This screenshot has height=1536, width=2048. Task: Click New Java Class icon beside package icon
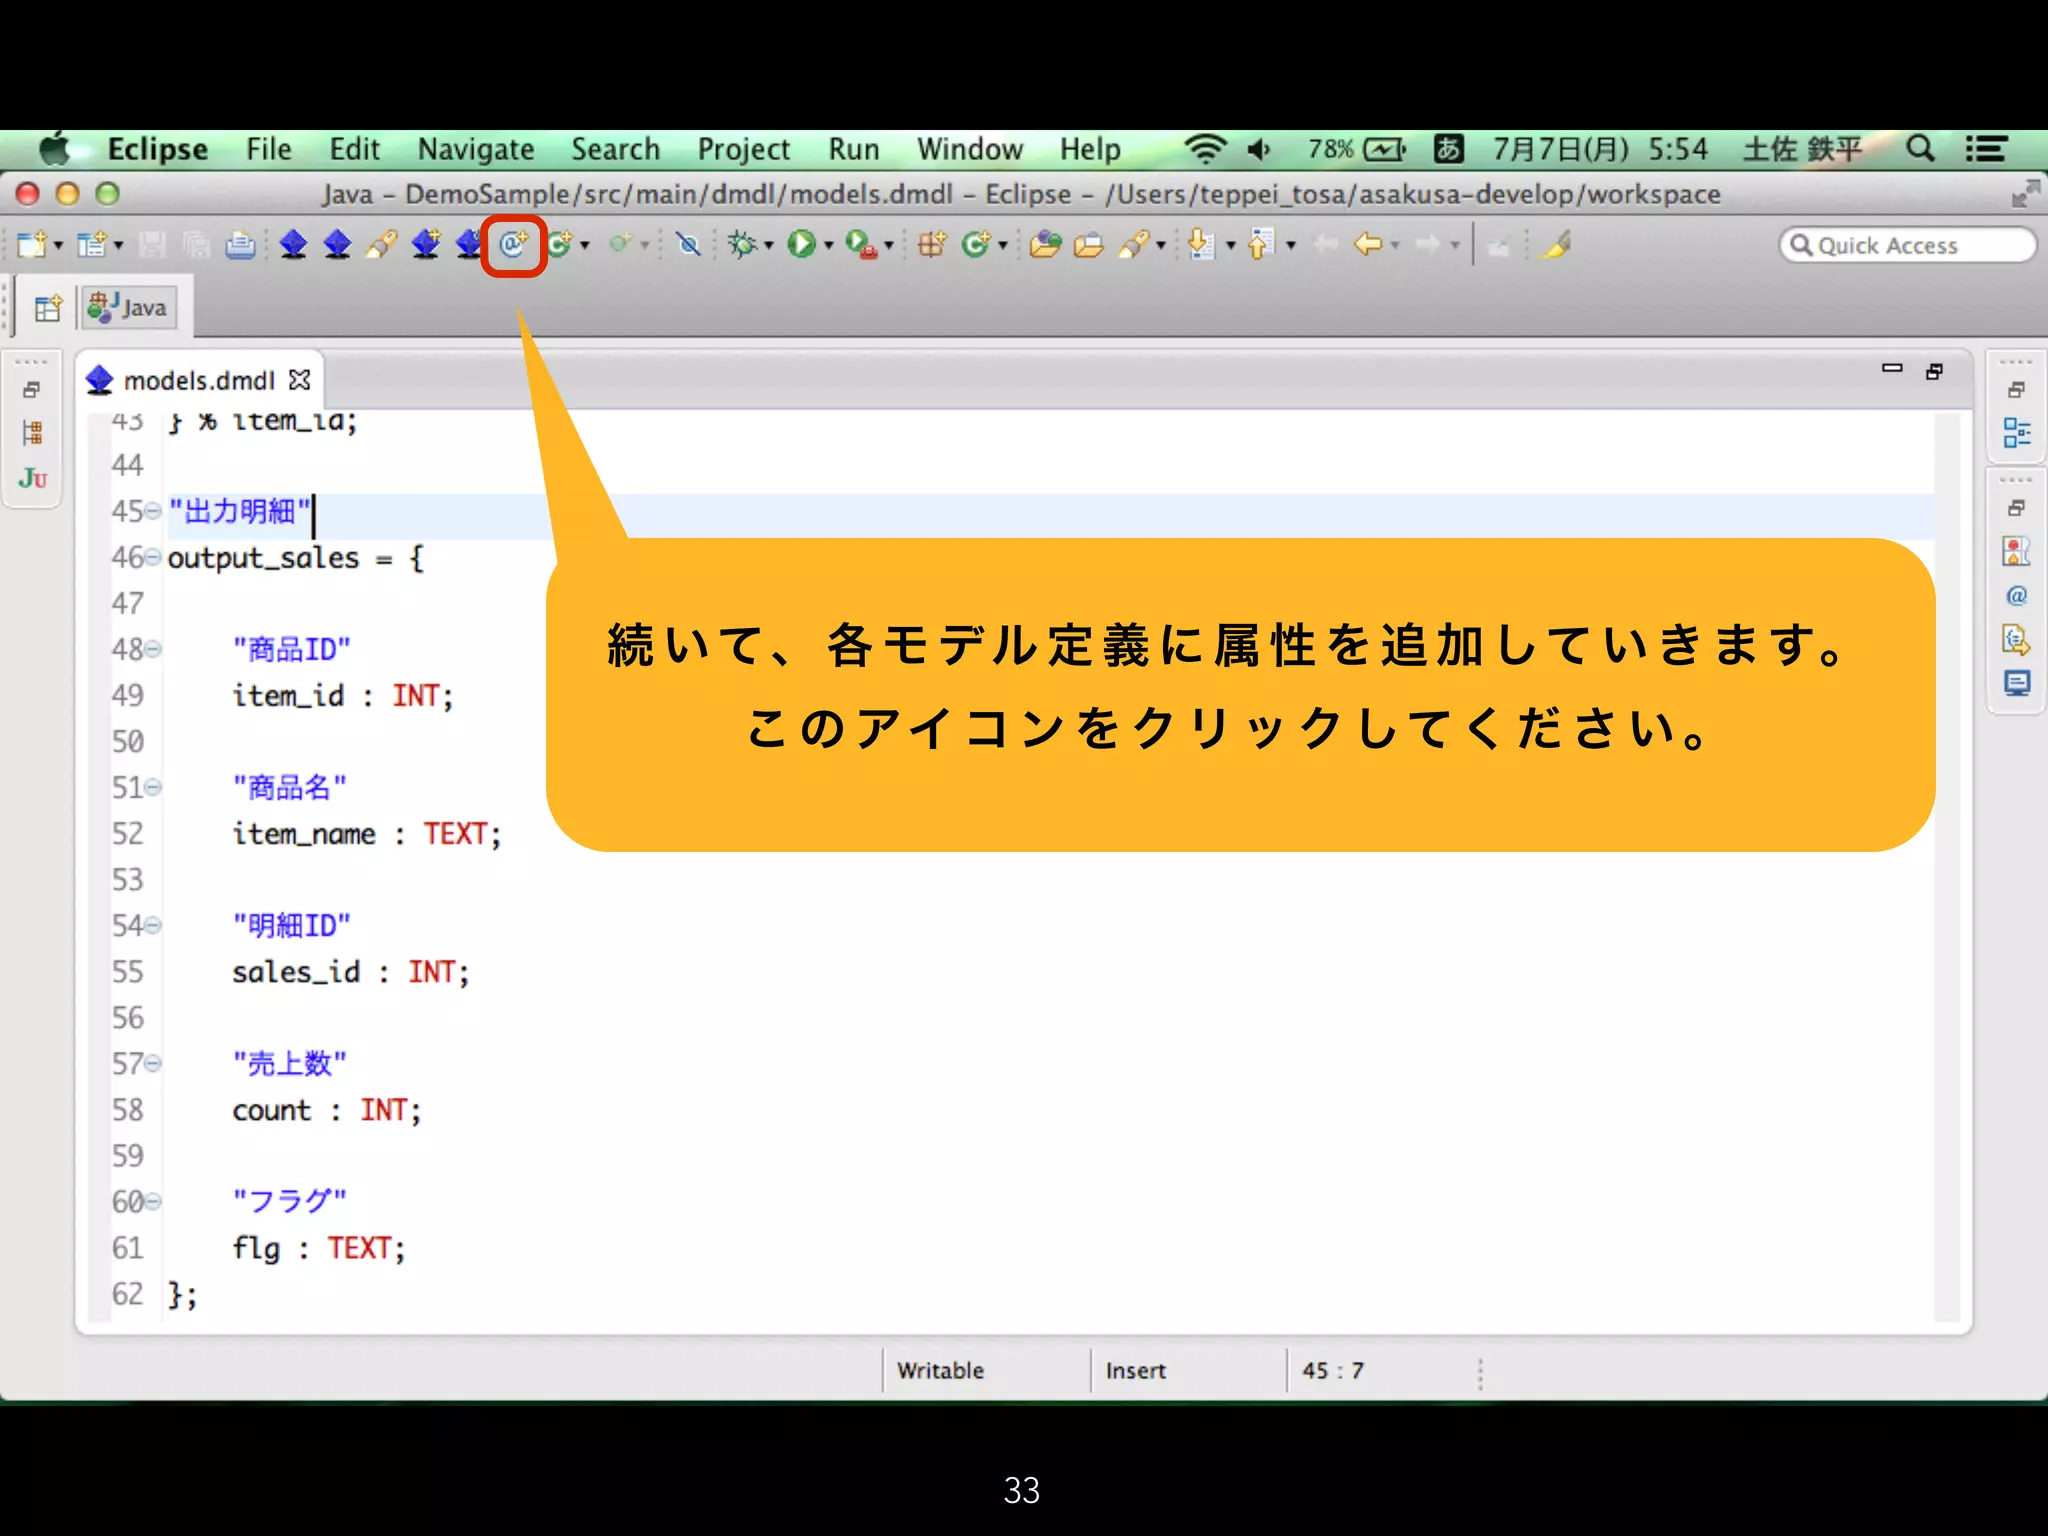pos(975,245)
